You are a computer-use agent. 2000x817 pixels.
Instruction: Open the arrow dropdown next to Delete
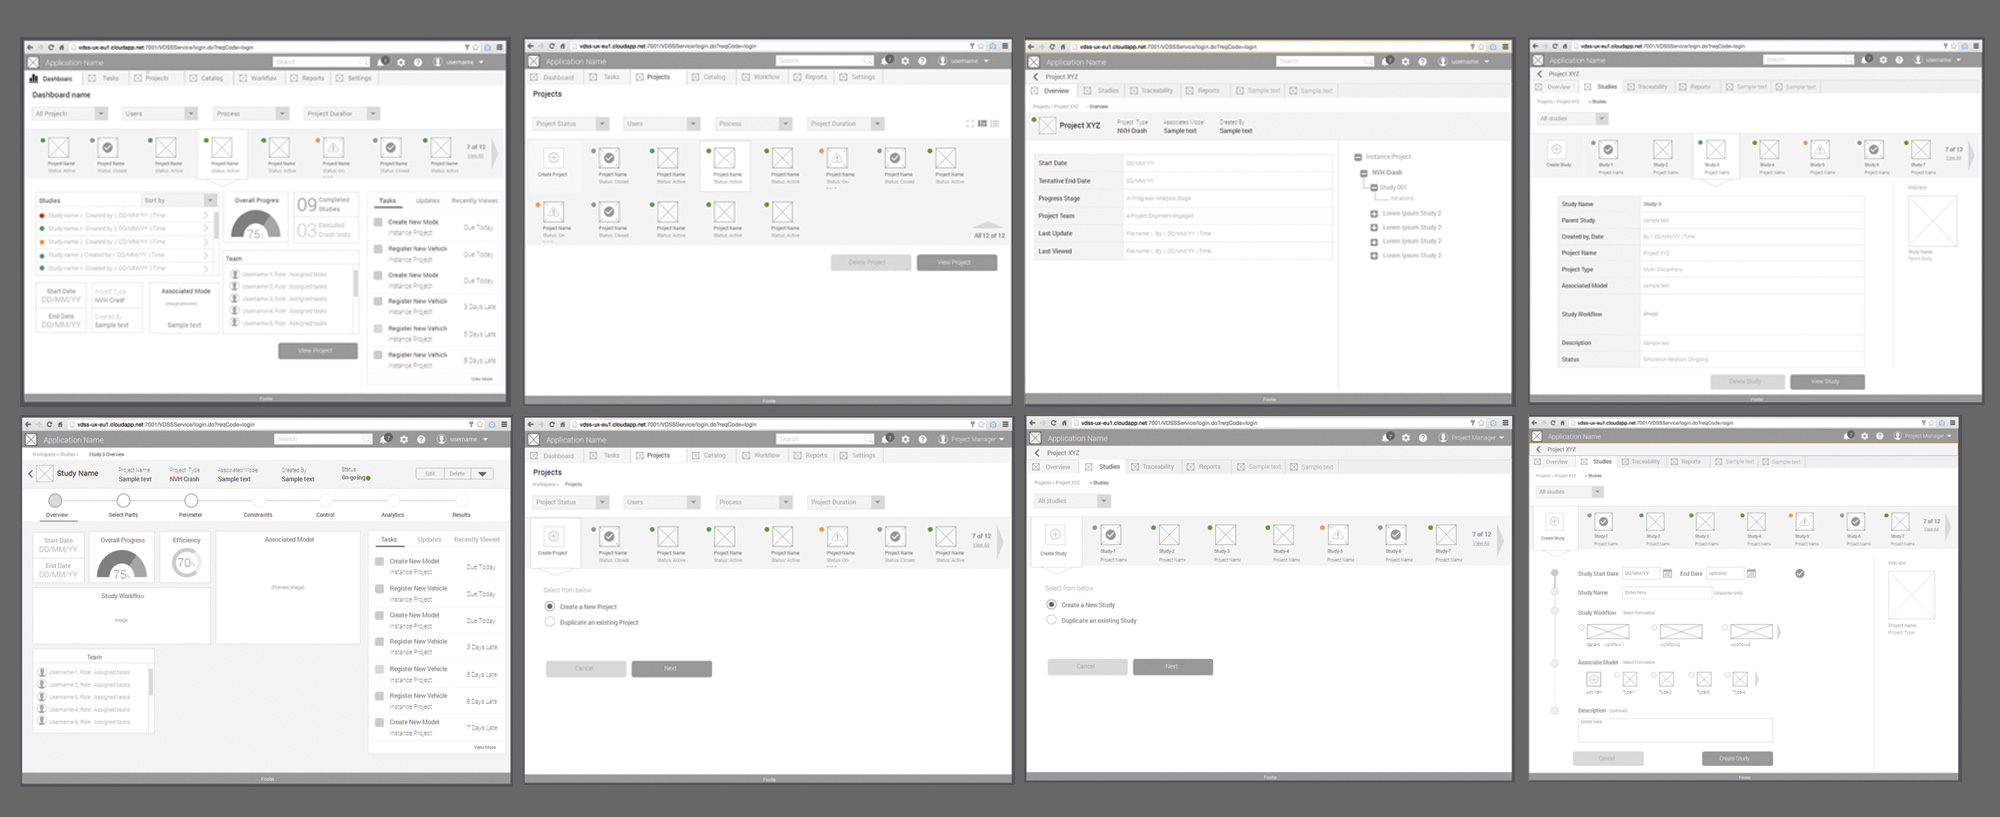[483, 474]
